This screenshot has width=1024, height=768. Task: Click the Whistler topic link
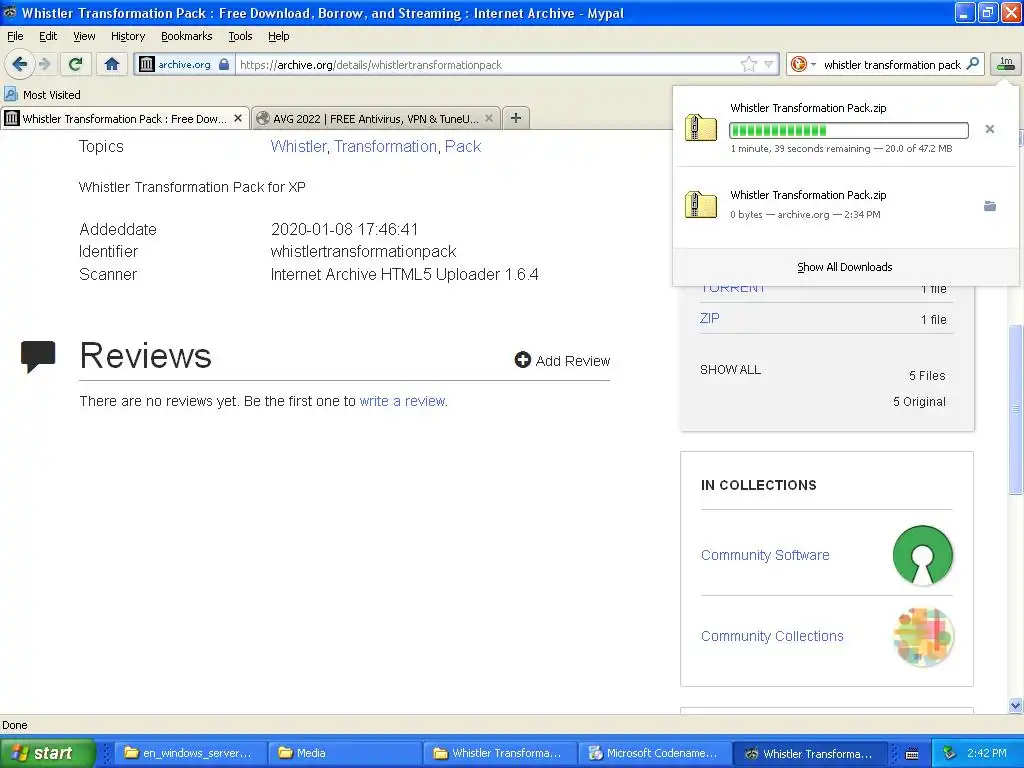point(298,146)
